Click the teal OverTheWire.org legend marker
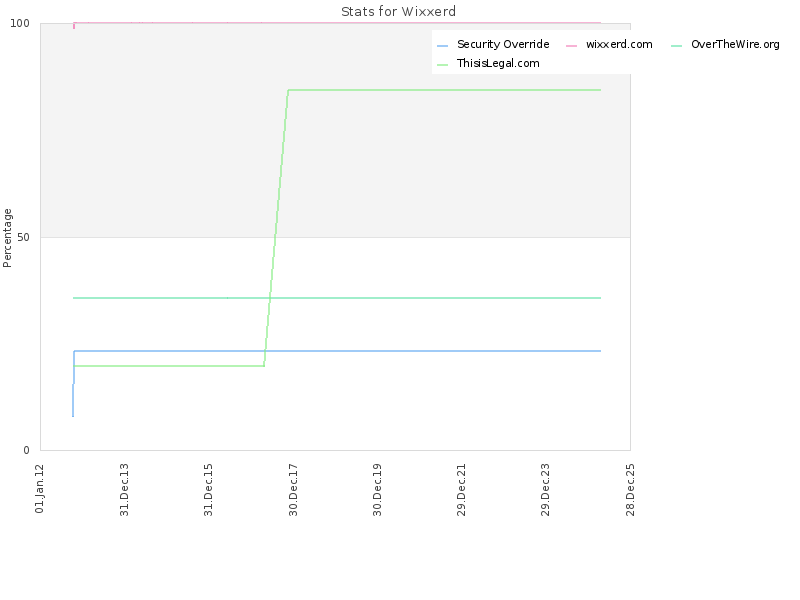The height and width of the screenshot is (600, 800). (676, 45)
